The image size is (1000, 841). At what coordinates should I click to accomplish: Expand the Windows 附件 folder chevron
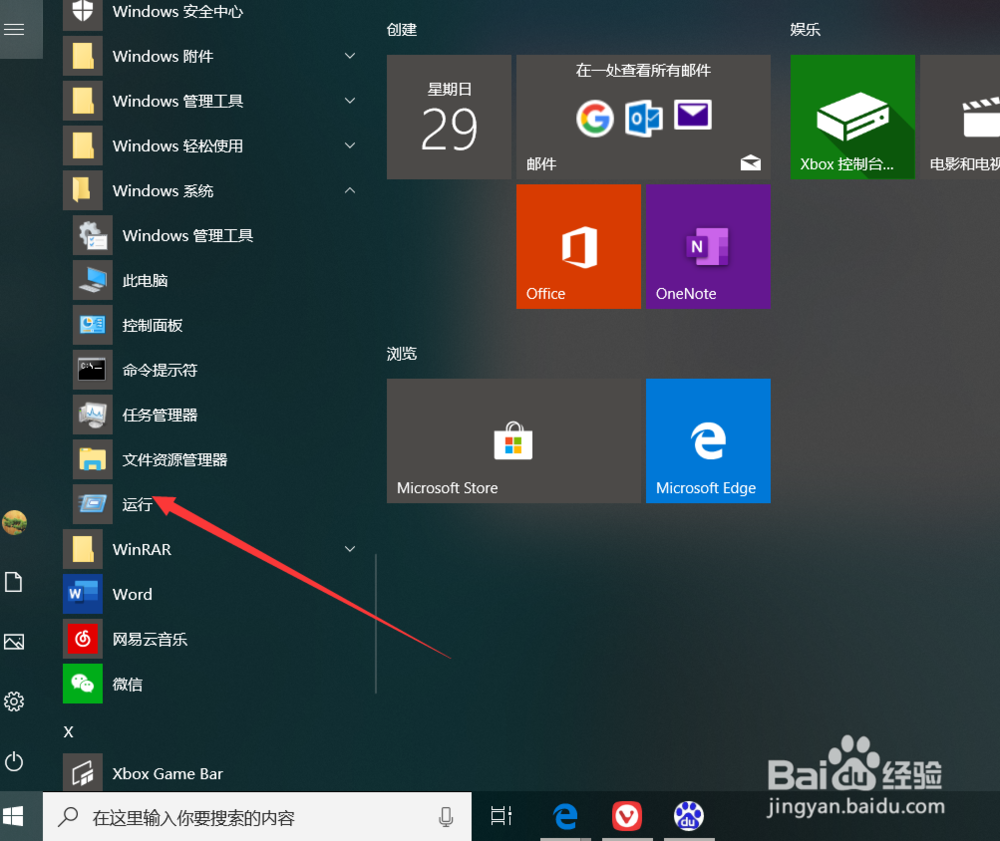coord(349,56)
